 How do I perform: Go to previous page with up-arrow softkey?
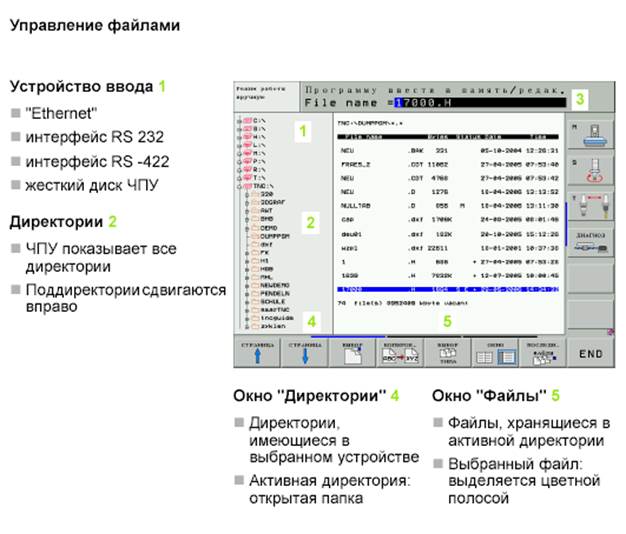pos(258,353)
